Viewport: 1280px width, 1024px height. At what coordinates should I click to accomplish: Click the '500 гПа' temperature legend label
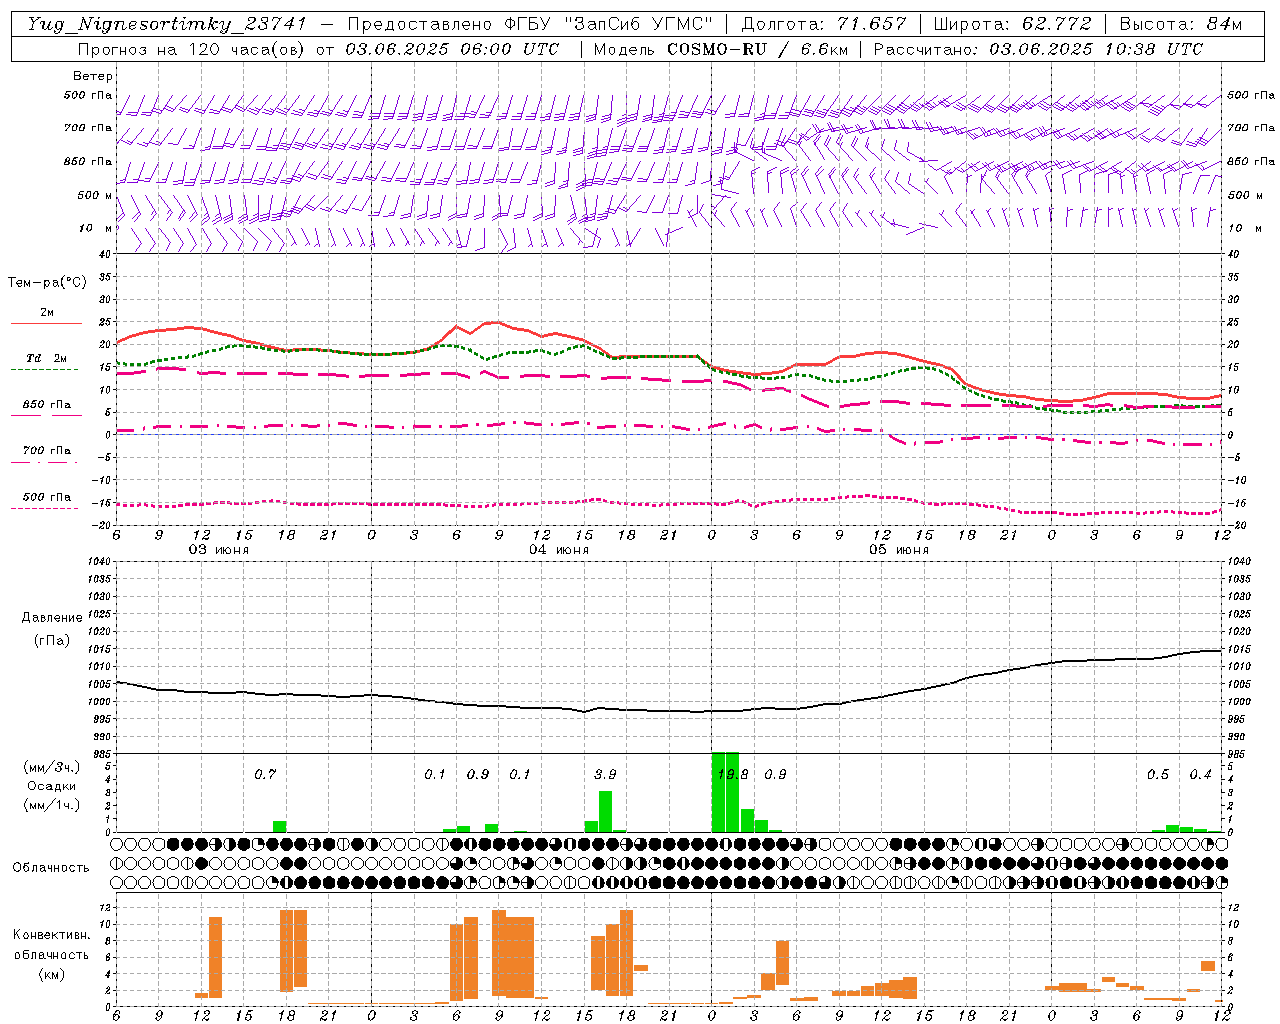click(47, 497)
